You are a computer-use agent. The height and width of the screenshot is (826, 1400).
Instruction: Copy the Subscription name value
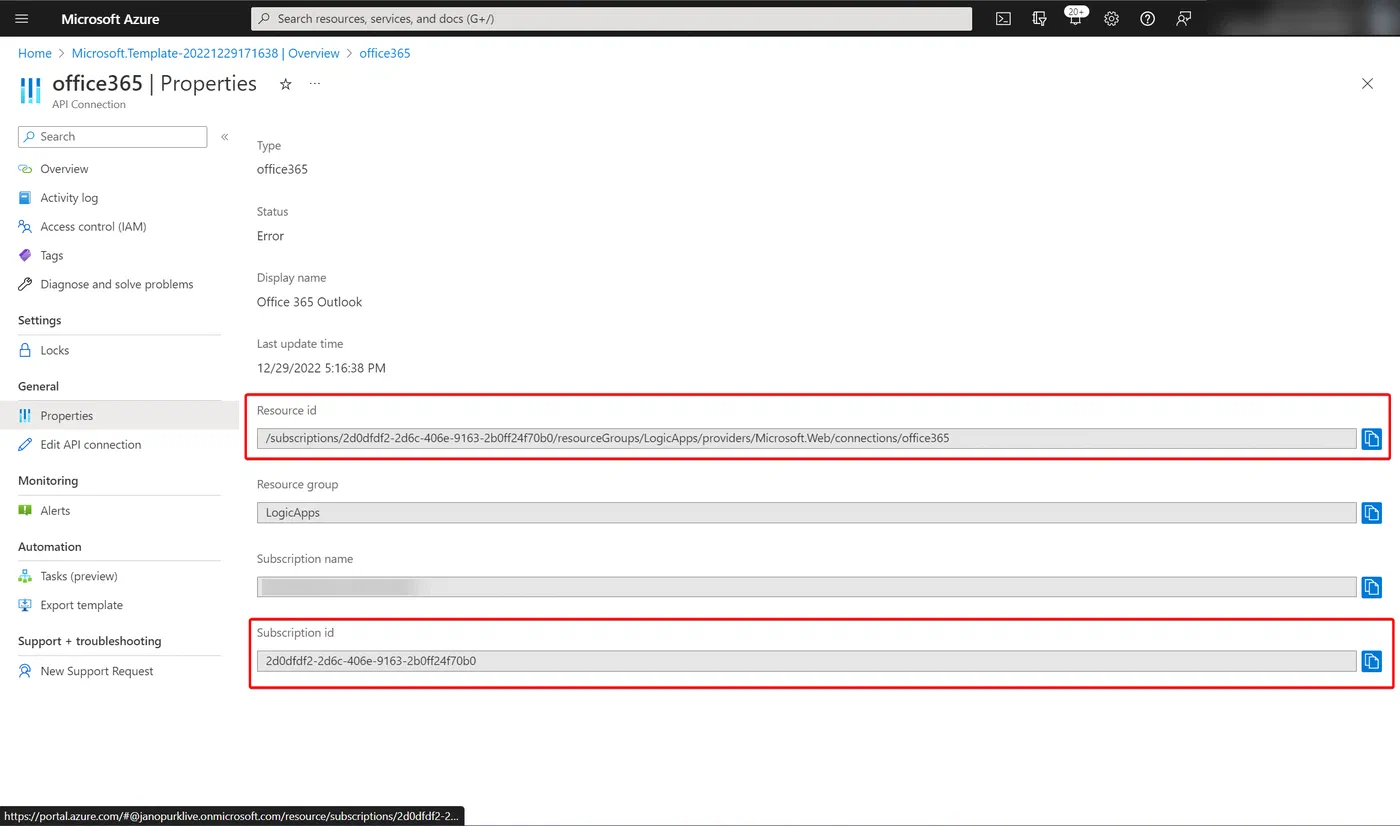[x=1372, y=587]
